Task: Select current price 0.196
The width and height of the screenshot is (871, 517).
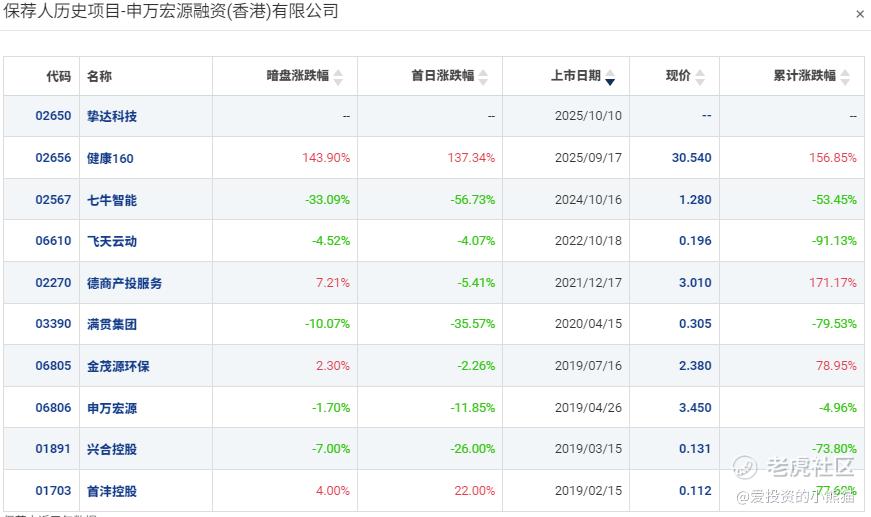Action: (x=695, y=241)
